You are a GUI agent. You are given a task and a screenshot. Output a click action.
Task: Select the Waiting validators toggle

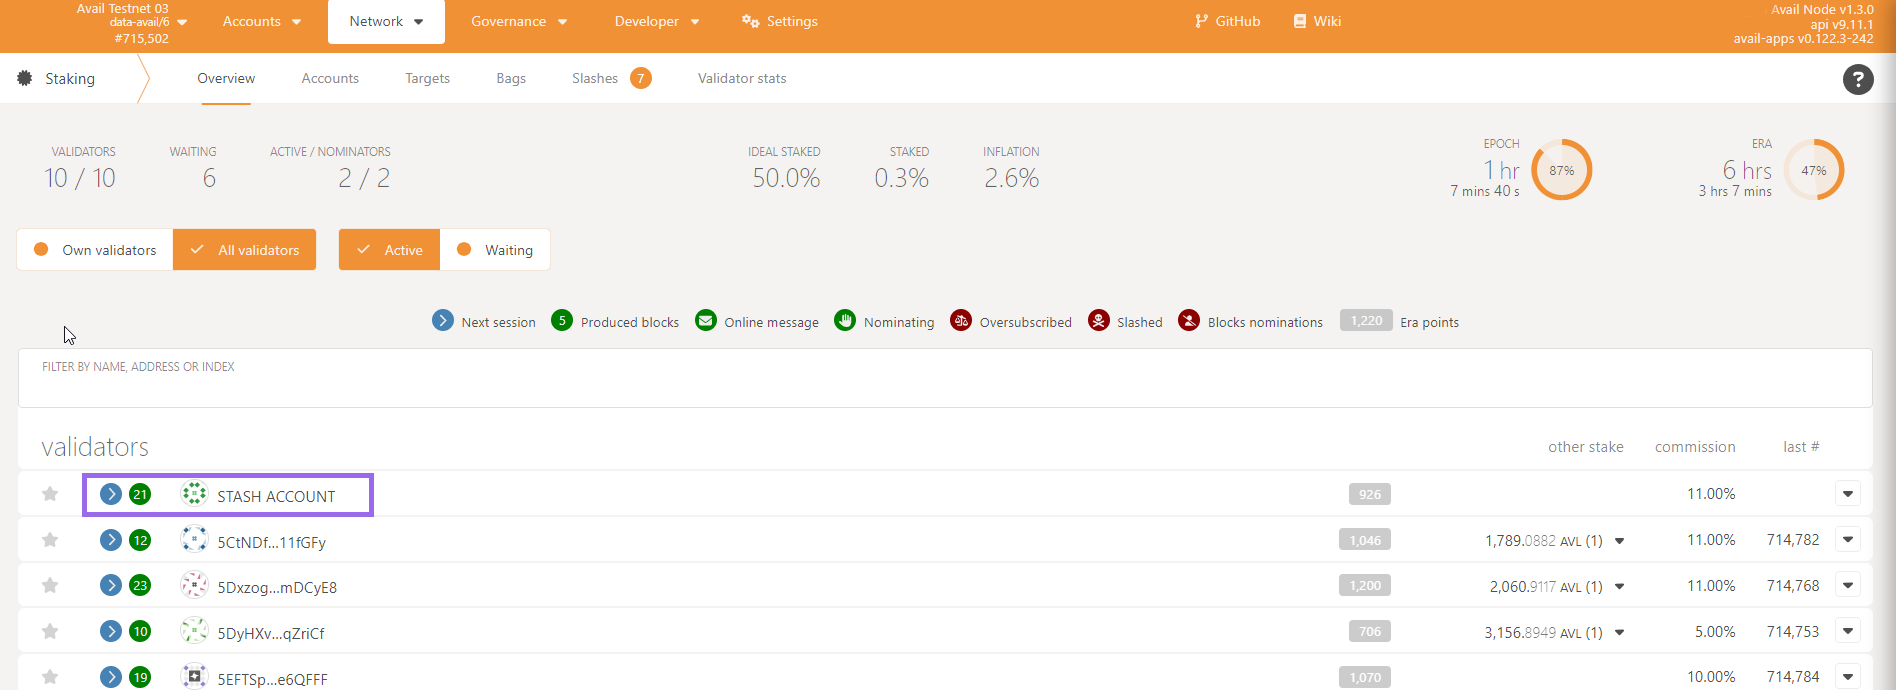[x=496, y=250]
